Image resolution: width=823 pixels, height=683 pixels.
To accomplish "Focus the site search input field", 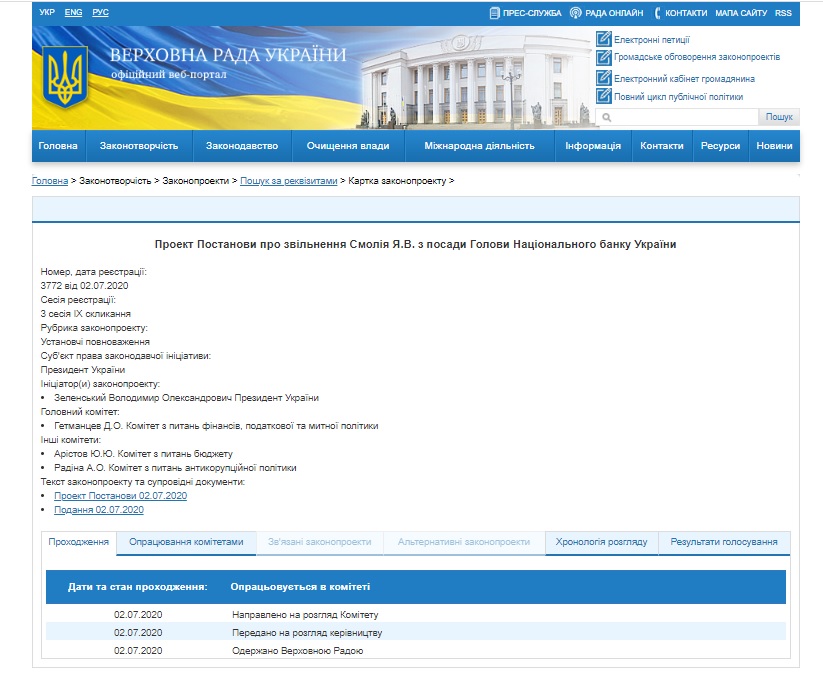I will click(677, 117).
